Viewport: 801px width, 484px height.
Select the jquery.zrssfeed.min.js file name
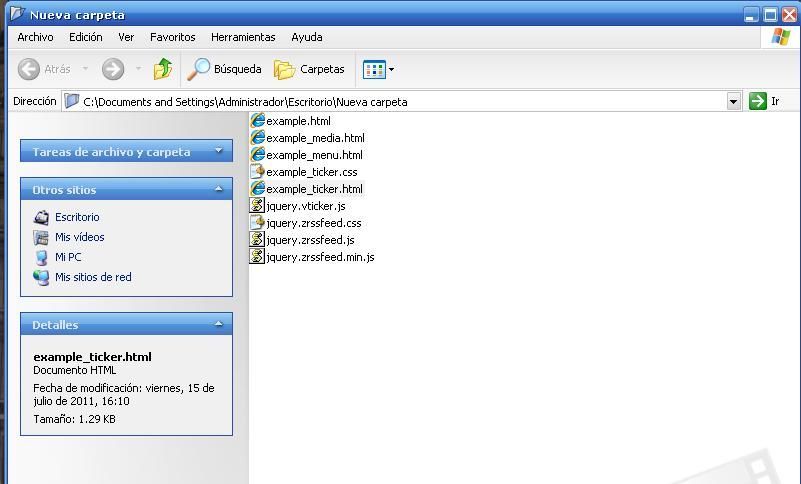[x=320, y=257]
